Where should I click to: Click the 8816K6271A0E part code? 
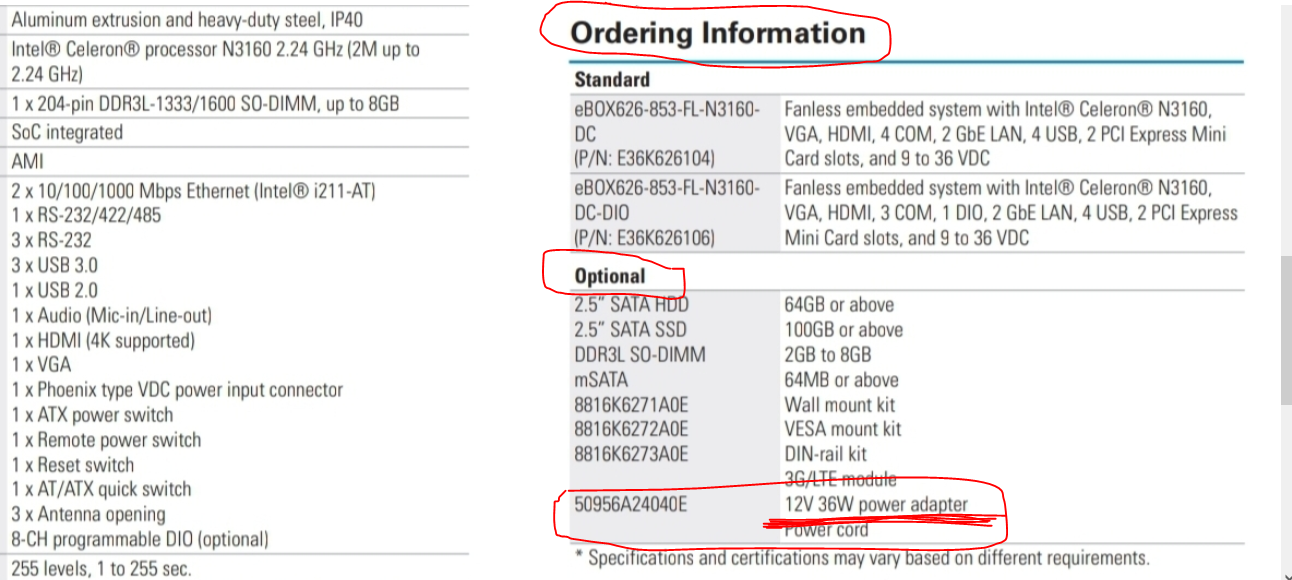(632, 405)
